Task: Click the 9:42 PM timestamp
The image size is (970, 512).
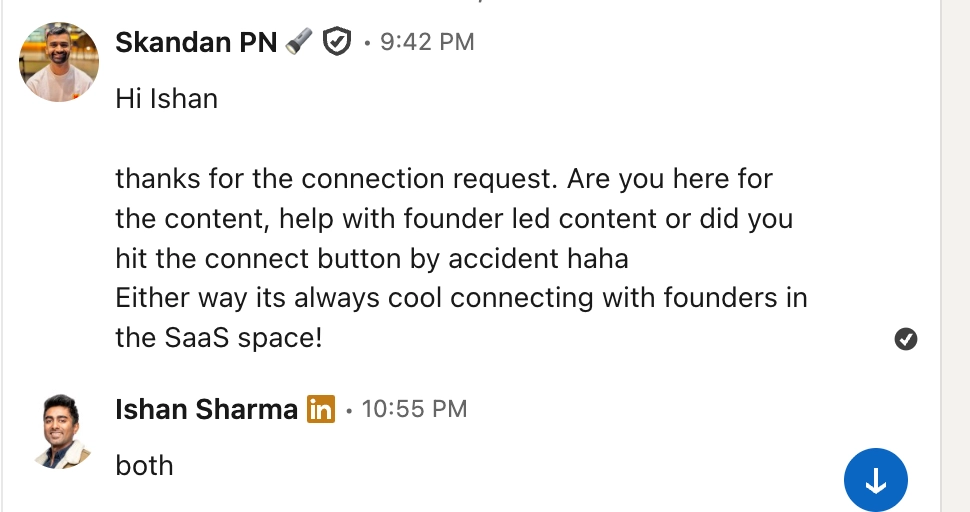Action: point(427,42)
